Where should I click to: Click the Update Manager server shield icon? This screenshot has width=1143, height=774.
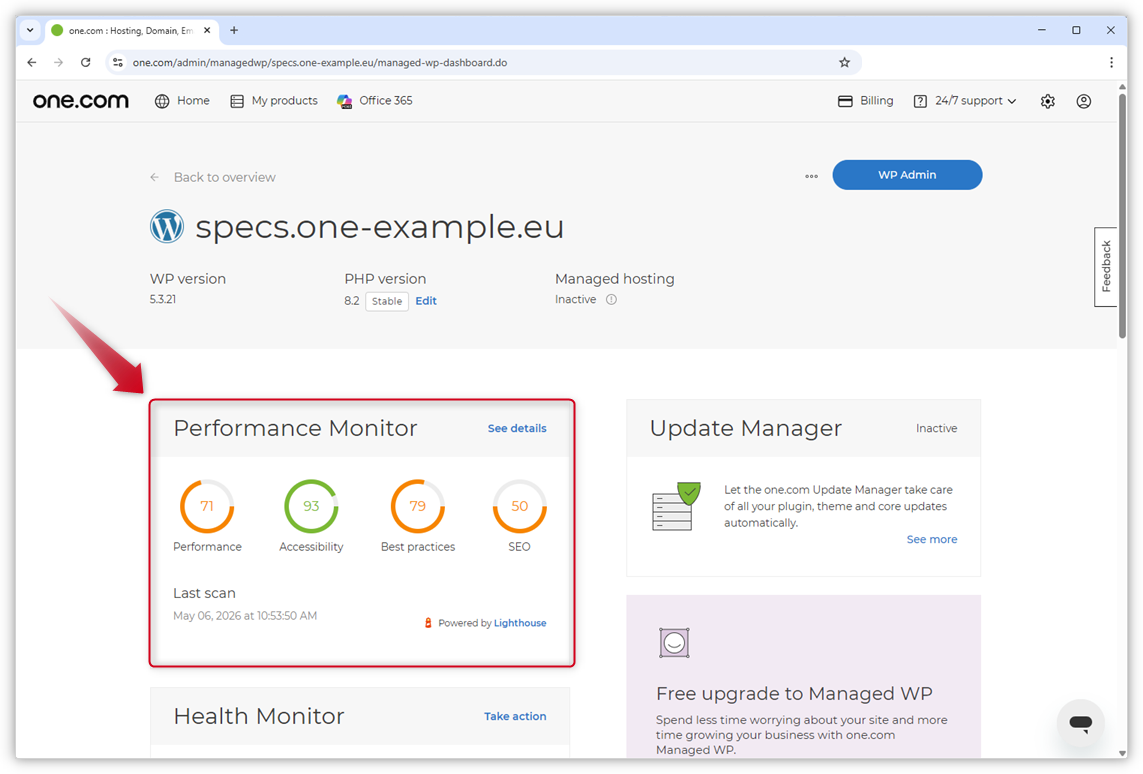(676, 506)
